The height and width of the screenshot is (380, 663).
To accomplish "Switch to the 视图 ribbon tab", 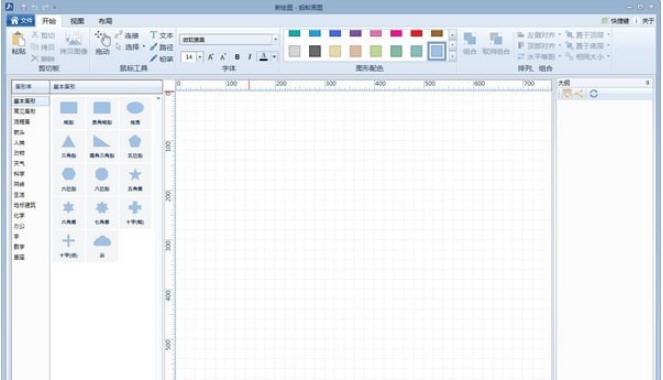I will (x=77, y=21).
